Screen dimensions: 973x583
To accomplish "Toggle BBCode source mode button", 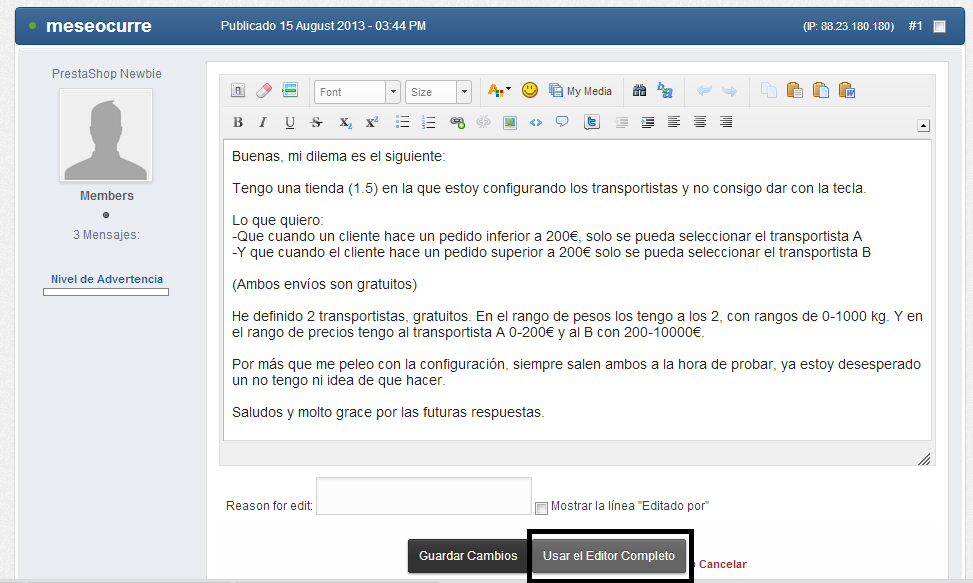I will (238, 91).
